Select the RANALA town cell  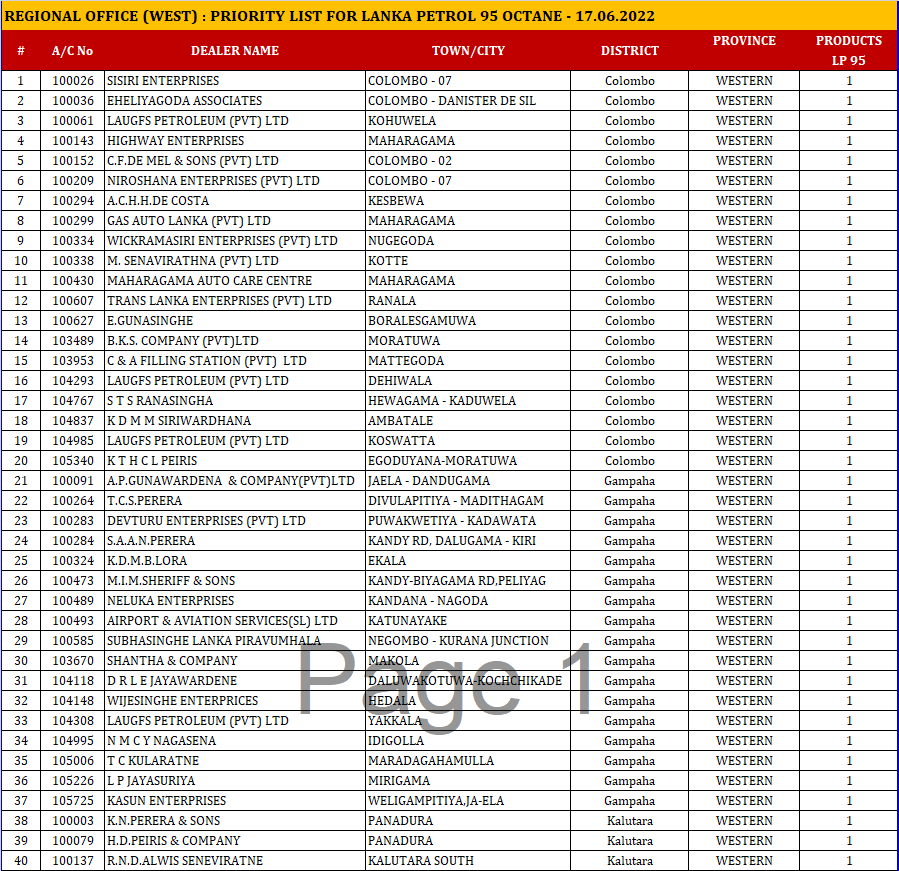pyautogui.click(x=468, y=301)
